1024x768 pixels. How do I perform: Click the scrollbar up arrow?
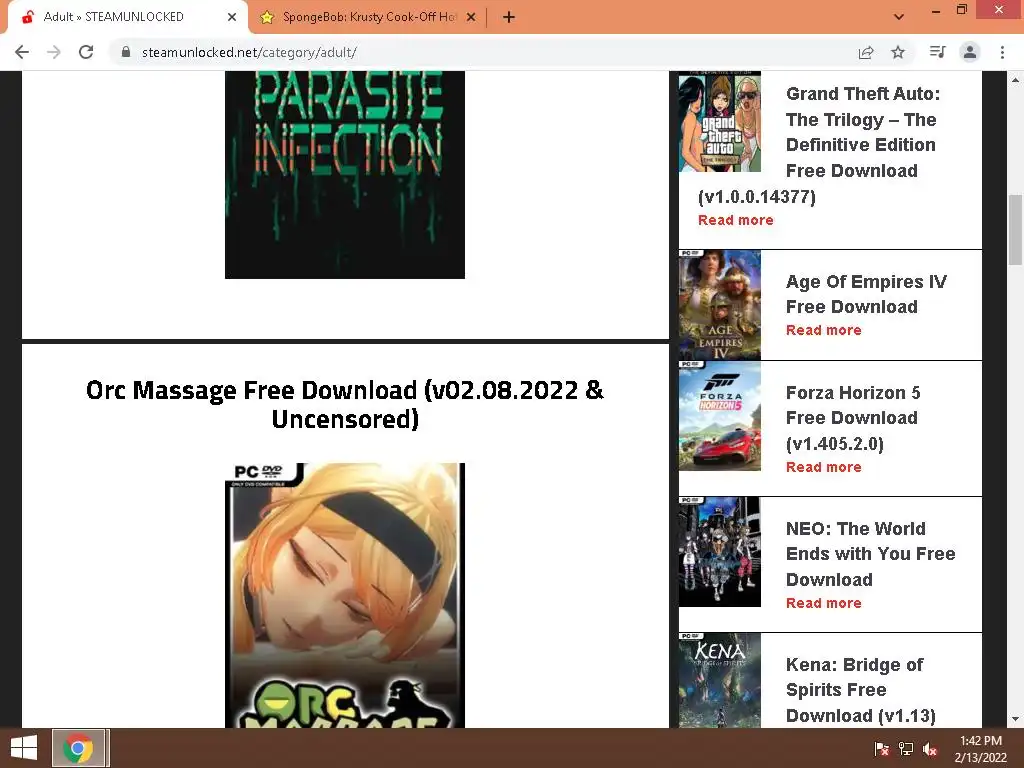(1015, 80)
